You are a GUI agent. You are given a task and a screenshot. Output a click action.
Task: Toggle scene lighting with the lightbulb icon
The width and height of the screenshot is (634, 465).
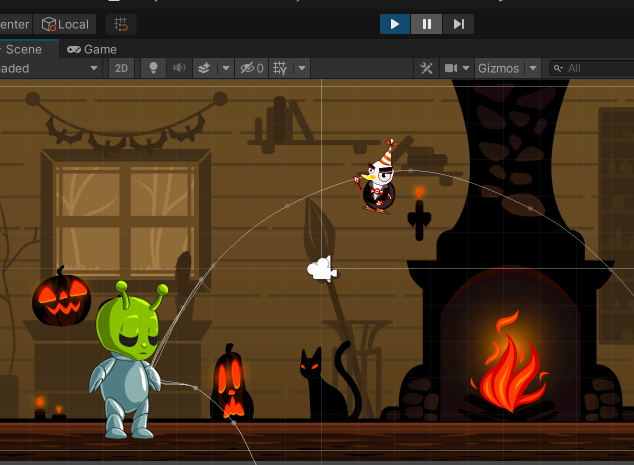tap(153, 68)
